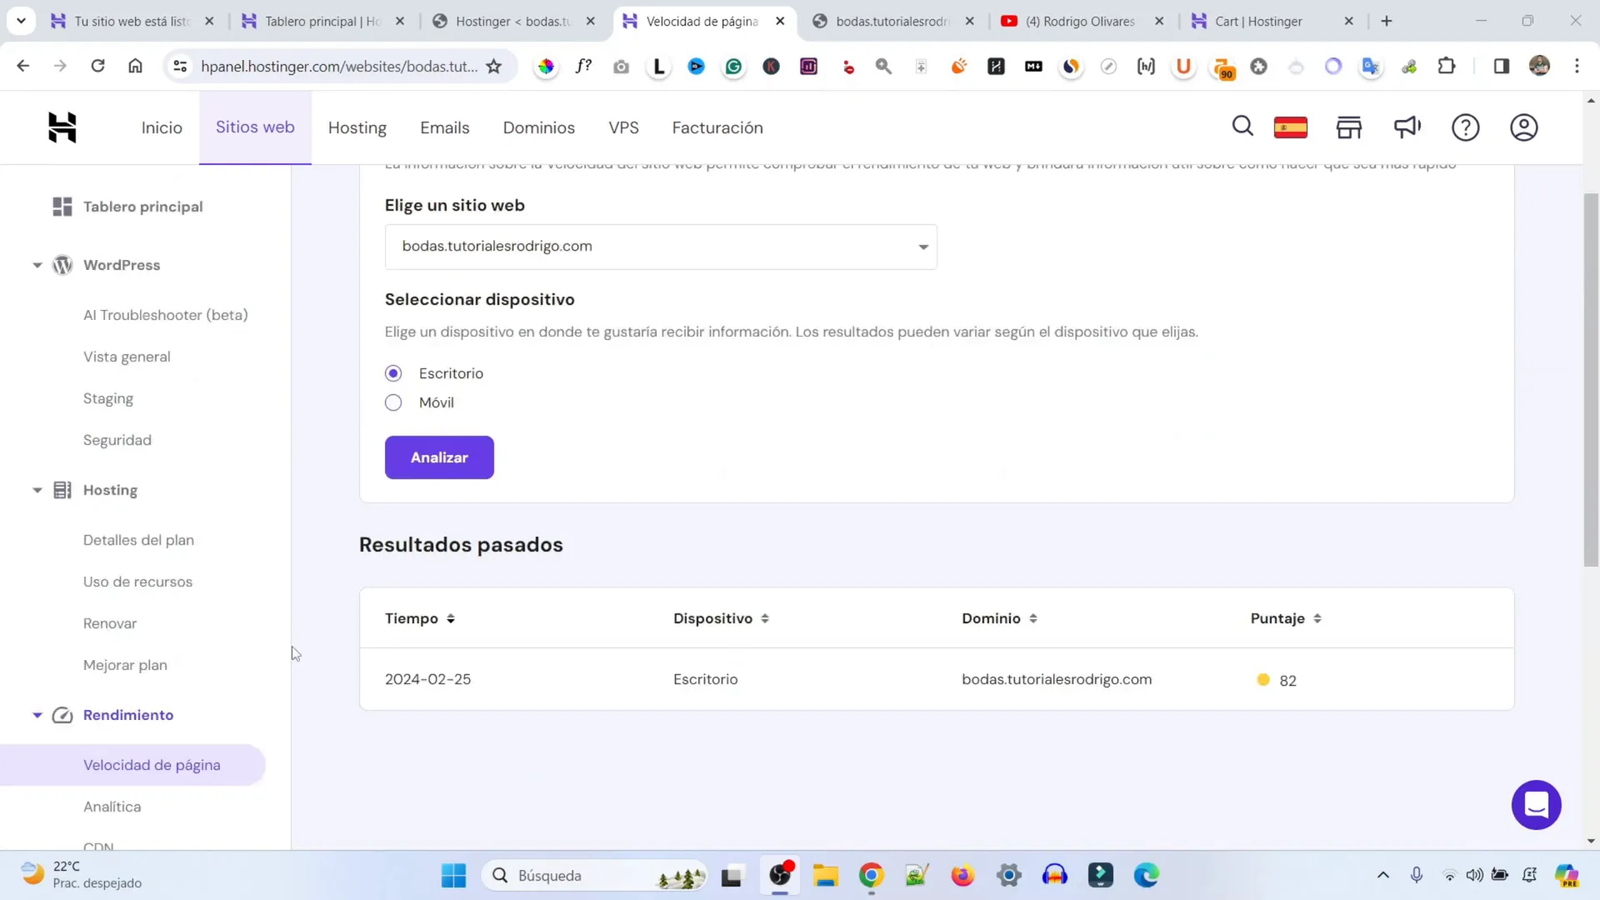This screenshot has width=1600, height=900.
Task: Open Detalles del plan link
Action: [x=138, y=540]
